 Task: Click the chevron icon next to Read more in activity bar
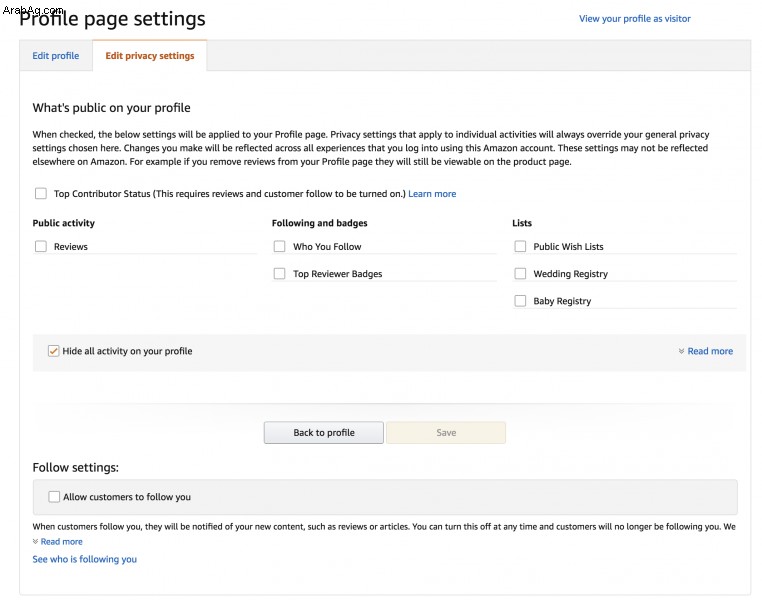(x=681, y=351)
